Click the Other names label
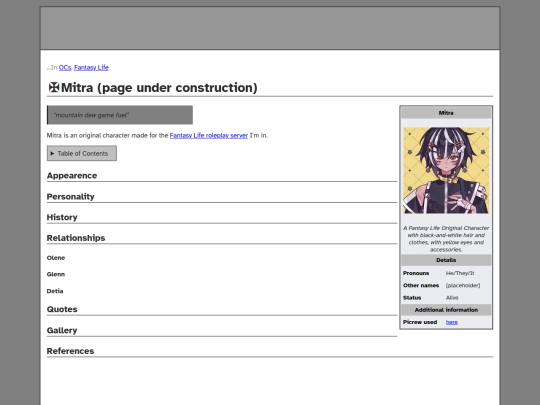 (x=421, y=285)
